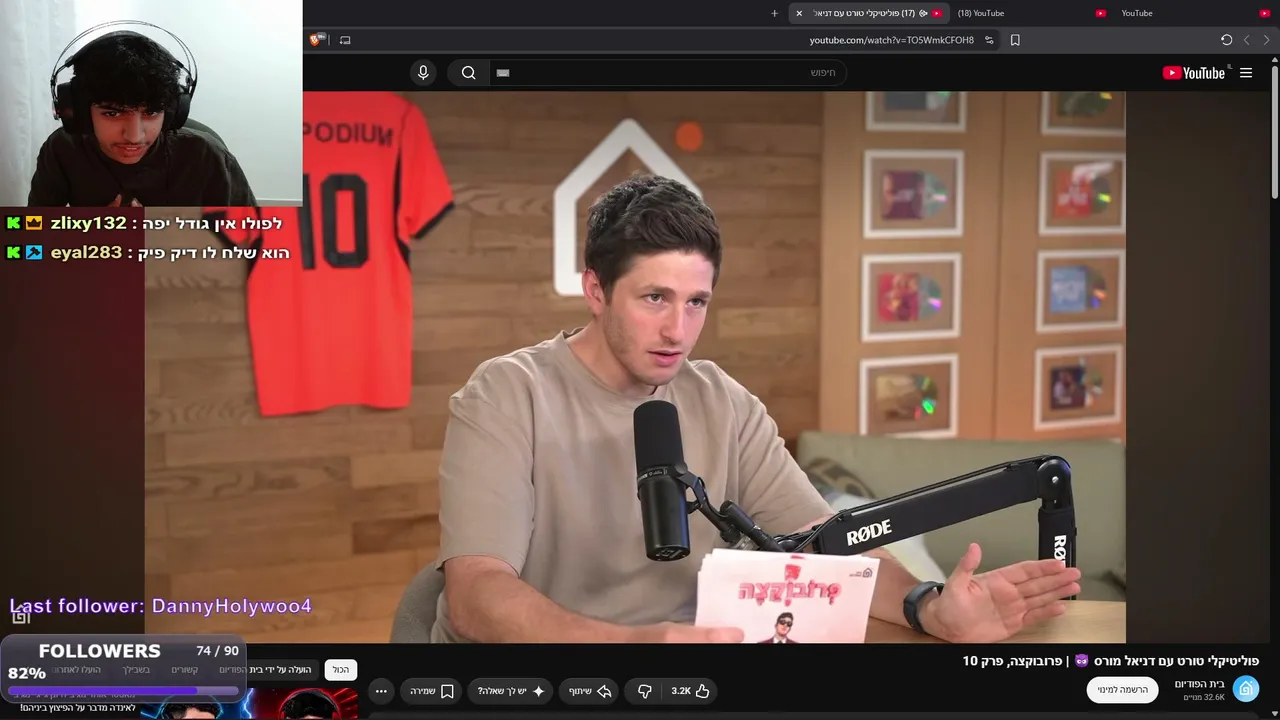
Task: Like the video (3.2K thumbs up)
Action: click(690, 691)
